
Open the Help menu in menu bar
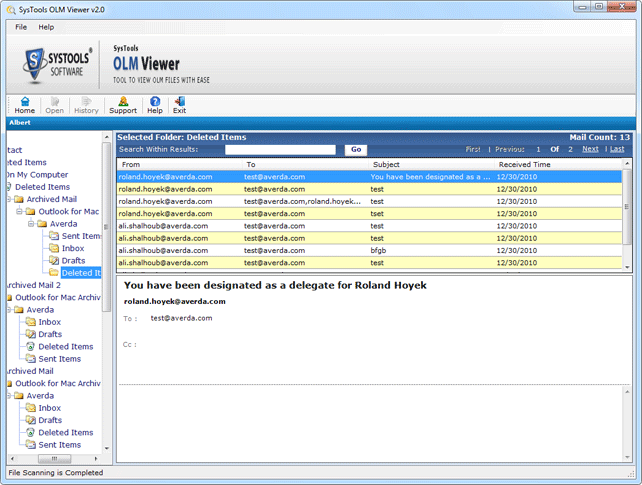point(46,27)
